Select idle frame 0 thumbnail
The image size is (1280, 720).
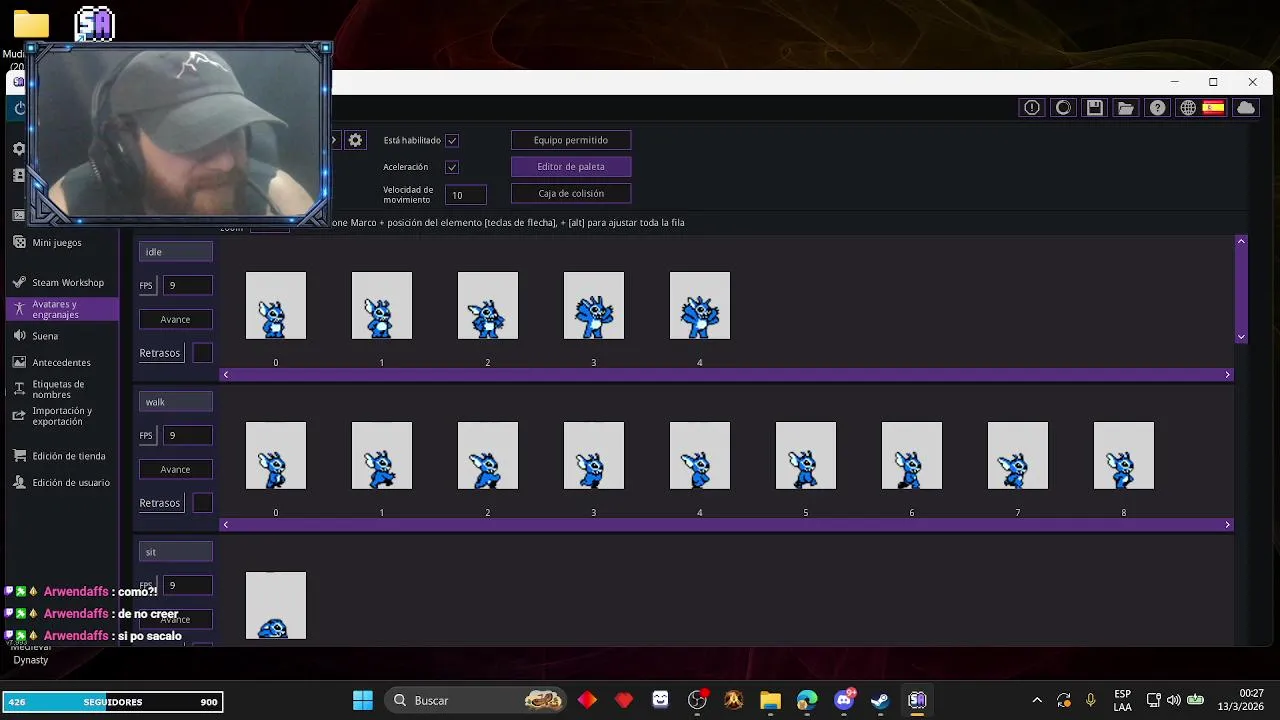(276, 305)
